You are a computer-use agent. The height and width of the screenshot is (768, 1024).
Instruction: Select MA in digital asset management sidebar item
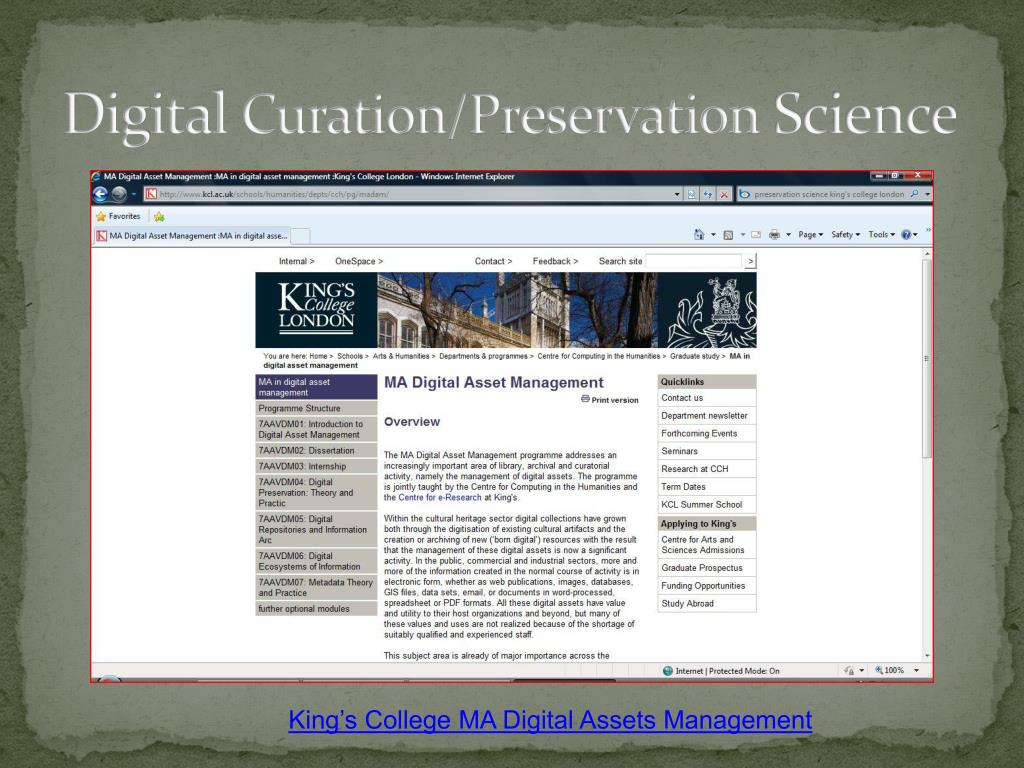coord(316,387)
